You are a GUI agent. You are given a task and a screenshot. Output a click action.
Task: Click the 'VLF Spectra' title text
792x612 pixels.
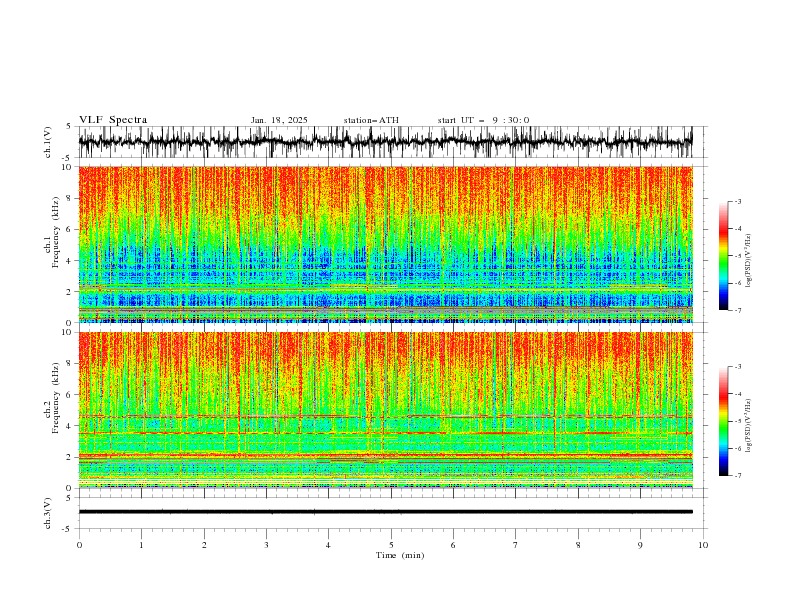tap(113, 120)
